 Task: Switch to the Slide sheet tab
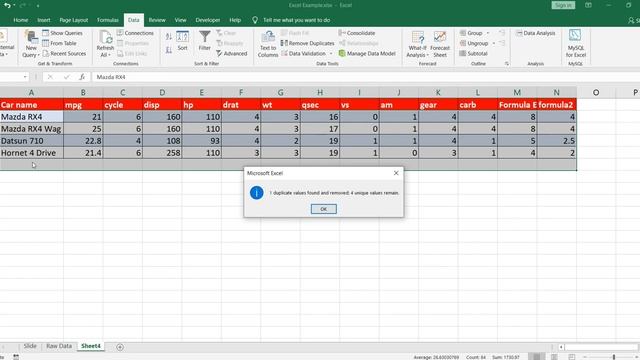pyautogui.click(x=30, y=346)
